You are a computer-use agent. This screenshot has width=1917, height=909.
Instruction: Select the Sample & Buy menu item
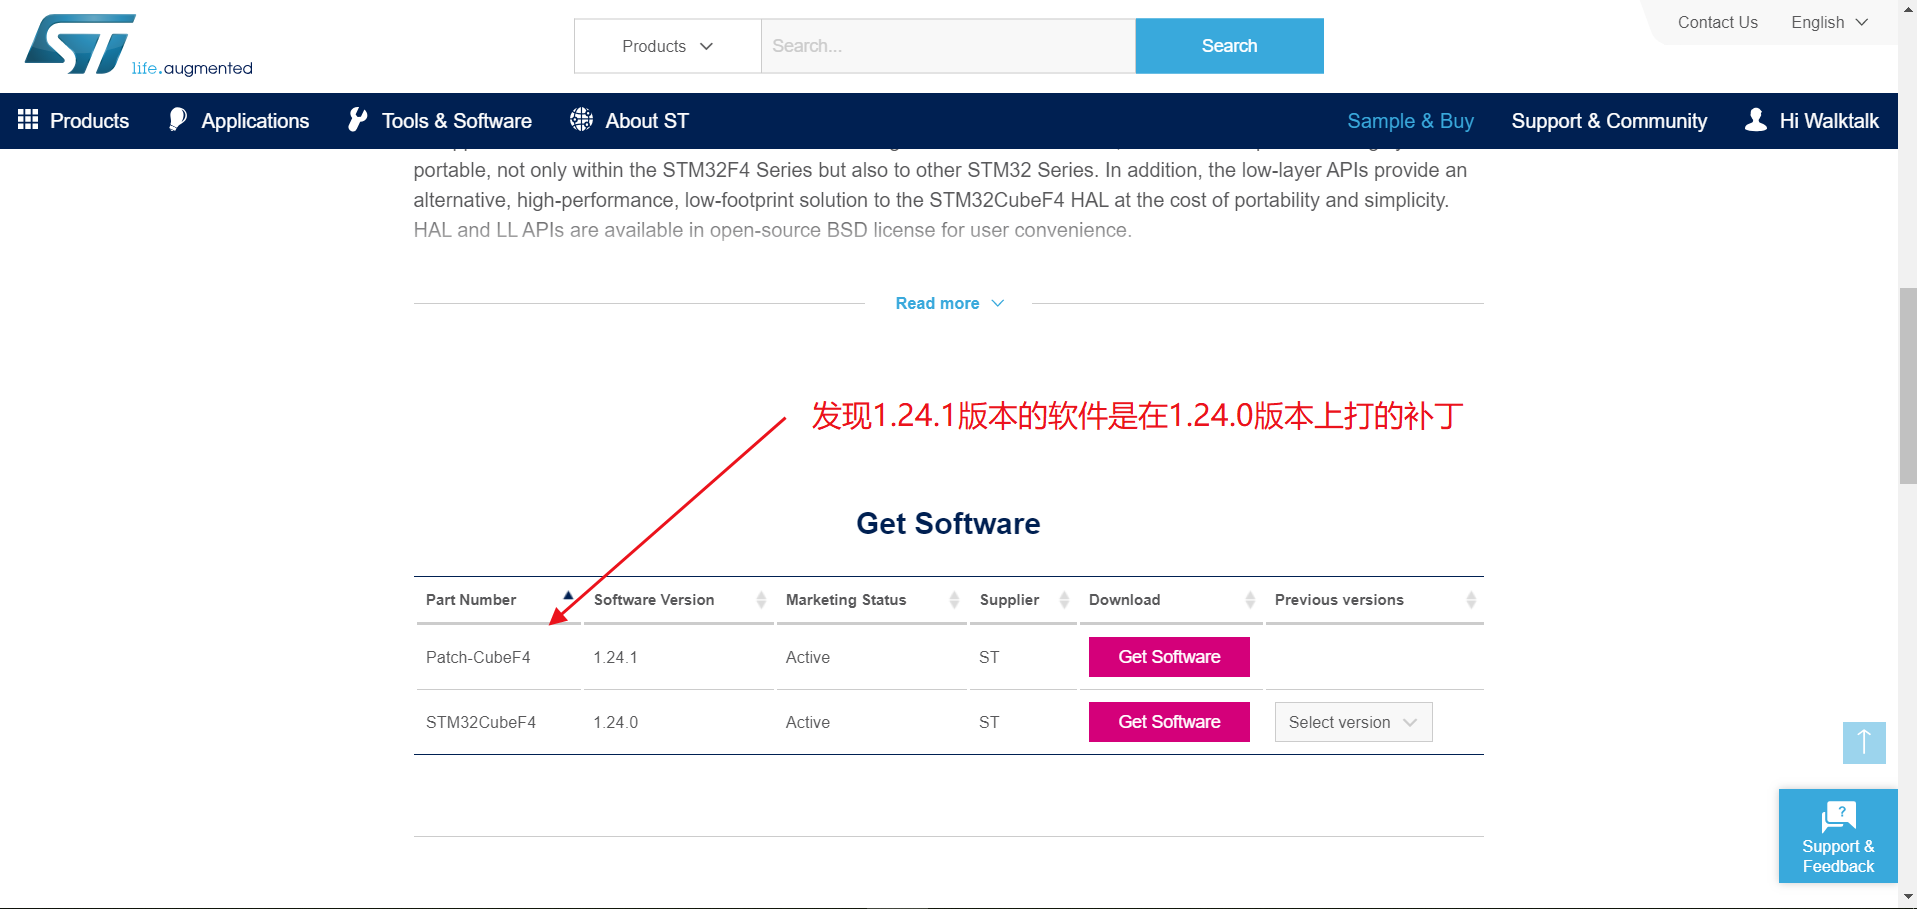pyautogui.click(x=1410, y=120)
